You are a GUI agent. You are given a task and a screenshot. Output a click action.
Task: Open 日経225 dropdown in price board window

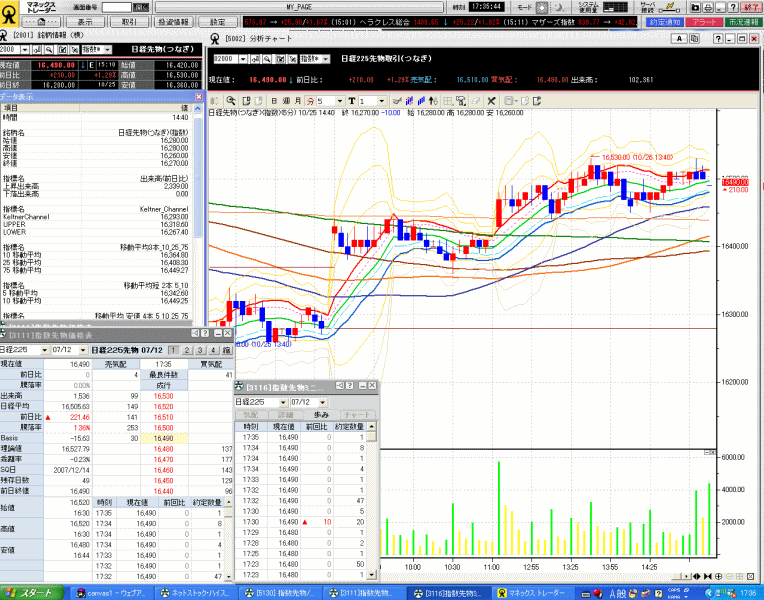tap(44, 350)
